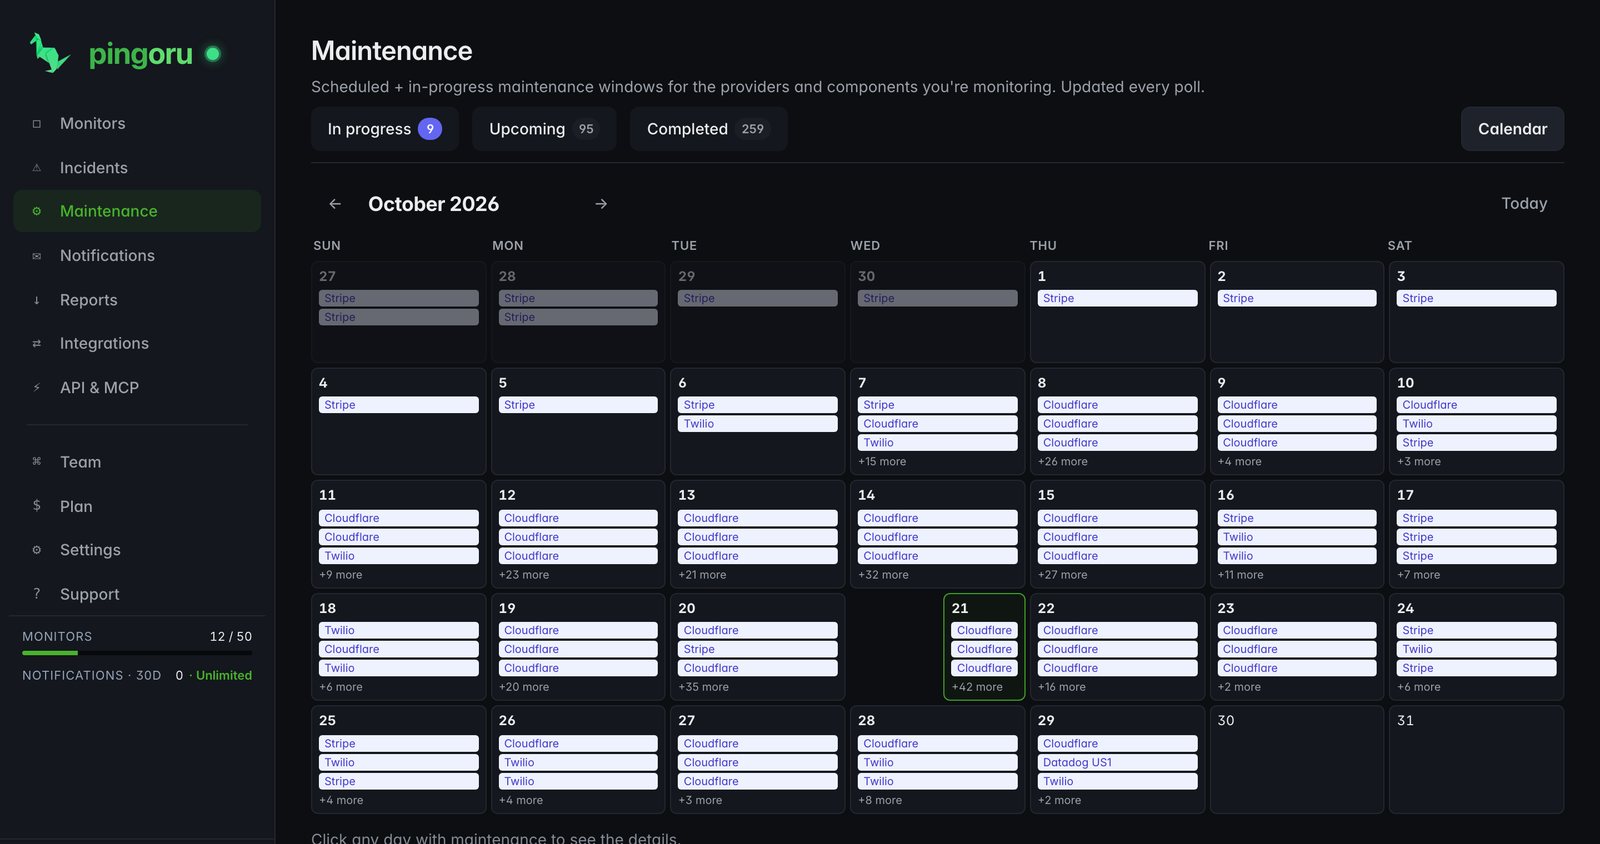Expand "+15 more" on October 7
Screen dimensions: 1600x844
(x=882, y=462)
